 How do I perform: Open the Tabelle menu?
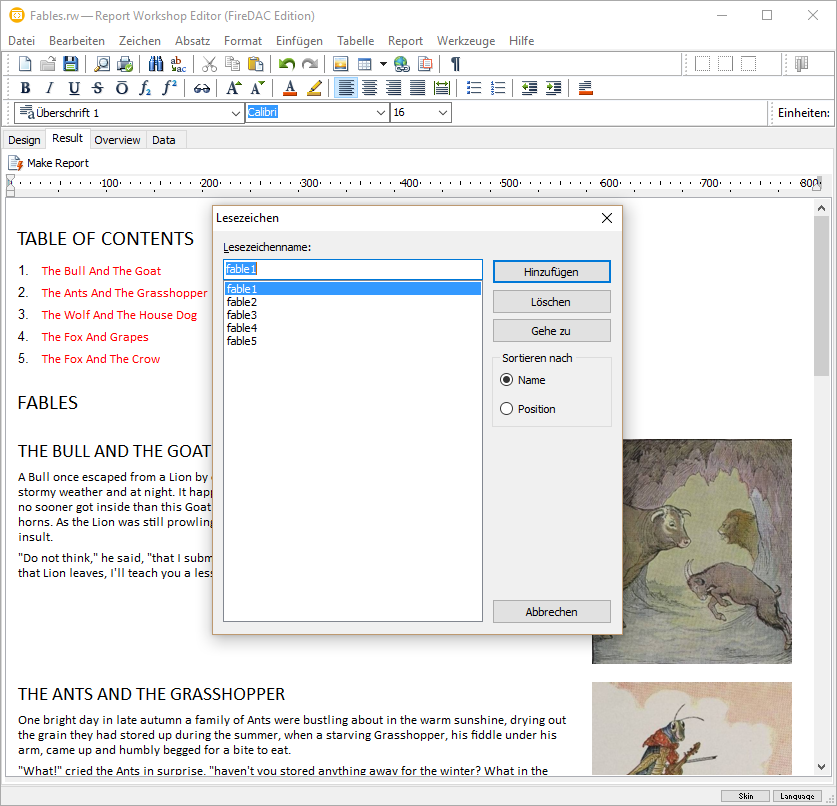click(355, 41)
